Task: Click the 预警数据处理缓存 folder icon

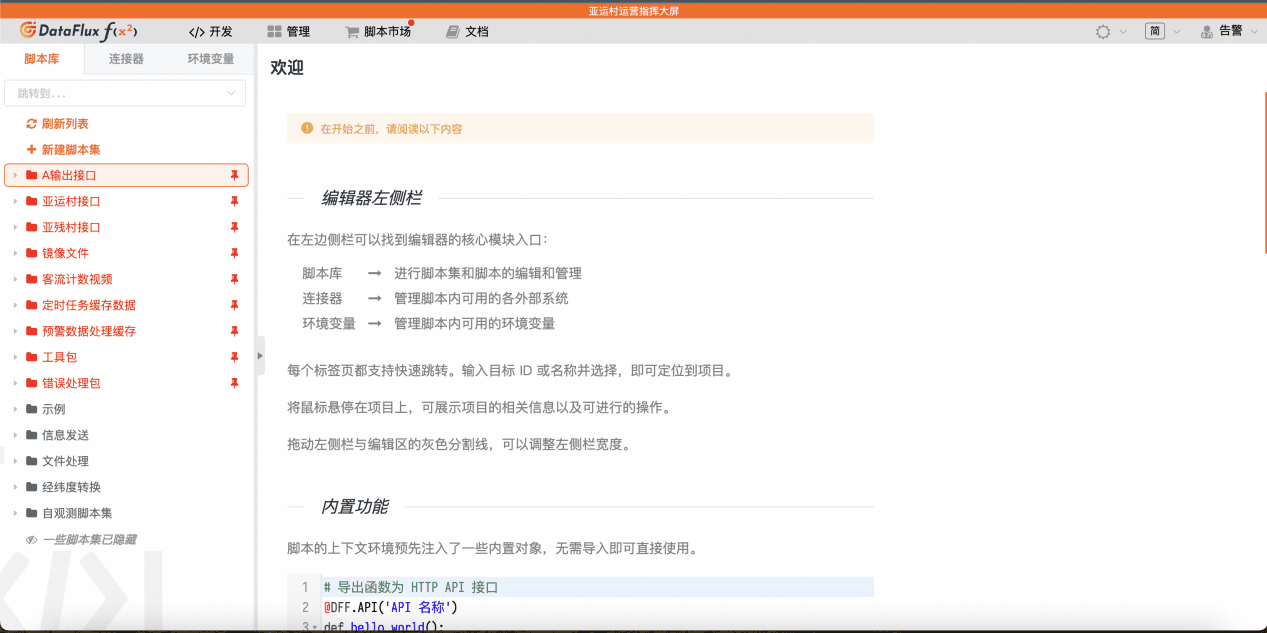Action: [x=32, y=331]
